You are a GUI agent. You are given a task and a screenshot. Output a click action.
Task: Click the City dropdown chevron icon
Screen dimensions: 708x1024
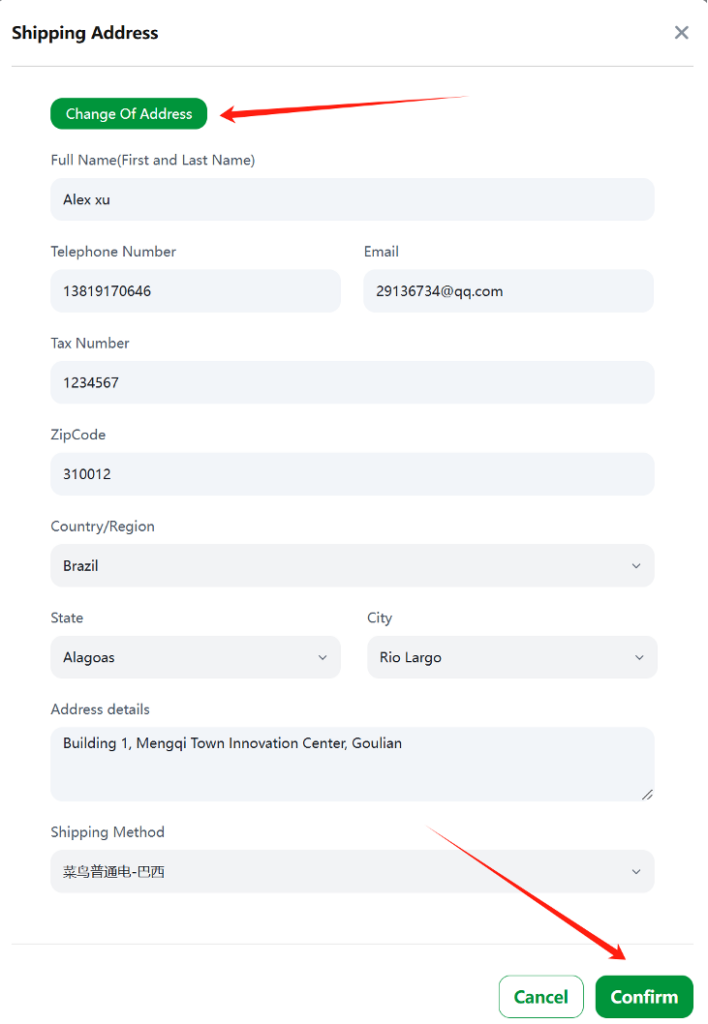click(639, 657)
